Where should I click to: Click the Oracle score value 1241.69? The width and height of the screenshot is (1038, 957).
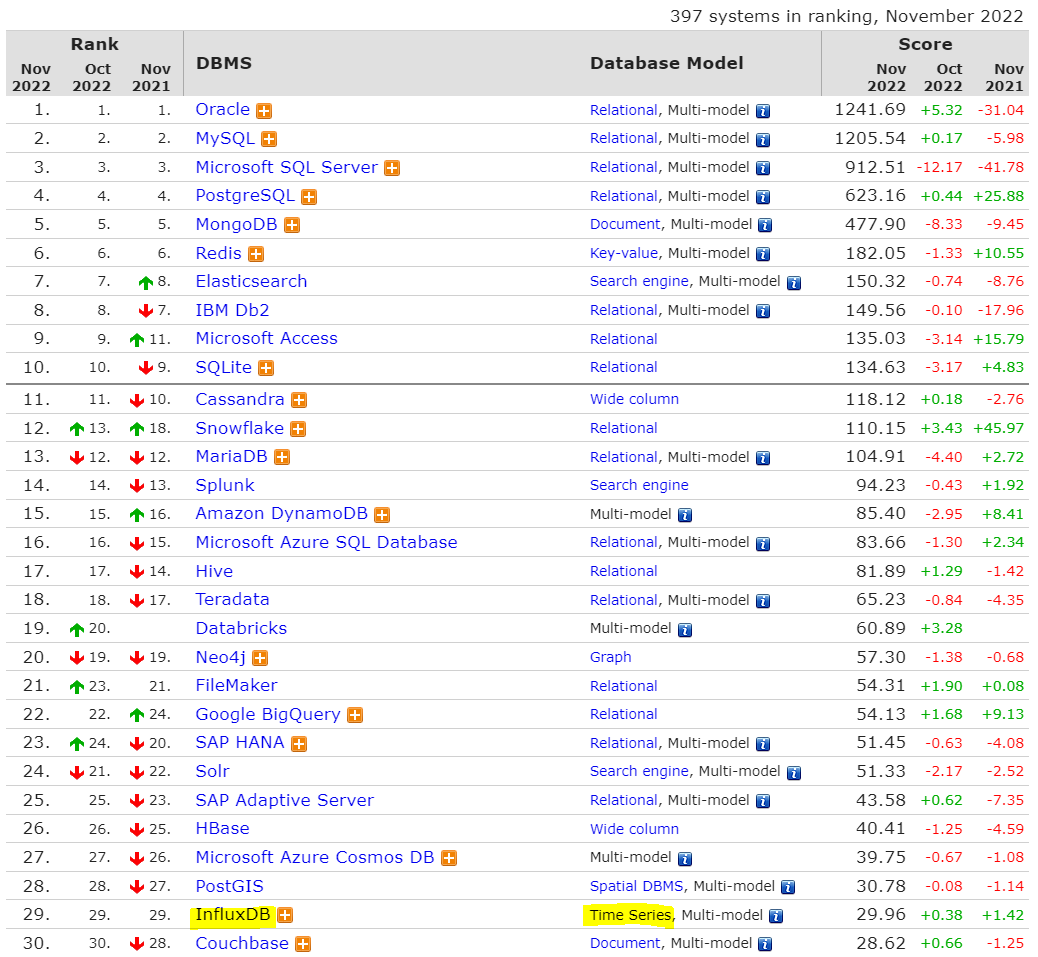pyautogui.click(x=870, y=110)
